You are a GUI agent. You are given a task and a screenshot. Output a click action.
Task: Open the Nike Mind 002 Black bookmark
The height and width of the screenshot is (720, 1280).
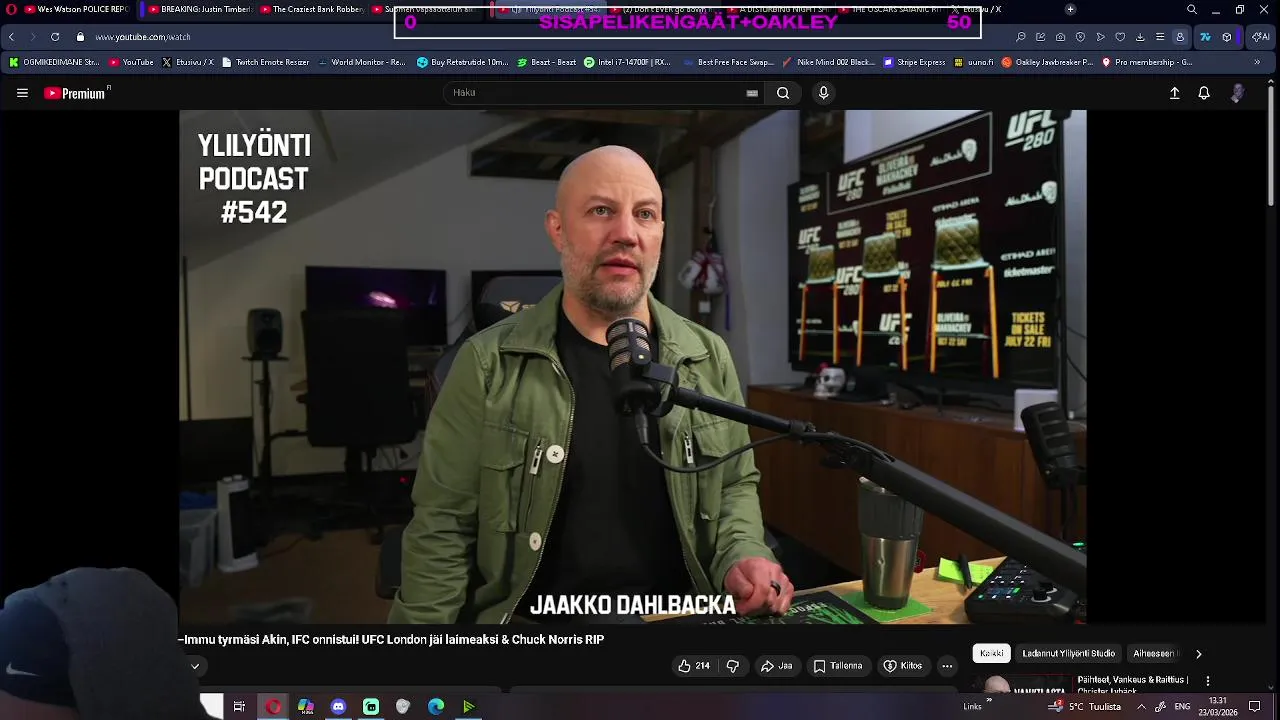[829, 62]
